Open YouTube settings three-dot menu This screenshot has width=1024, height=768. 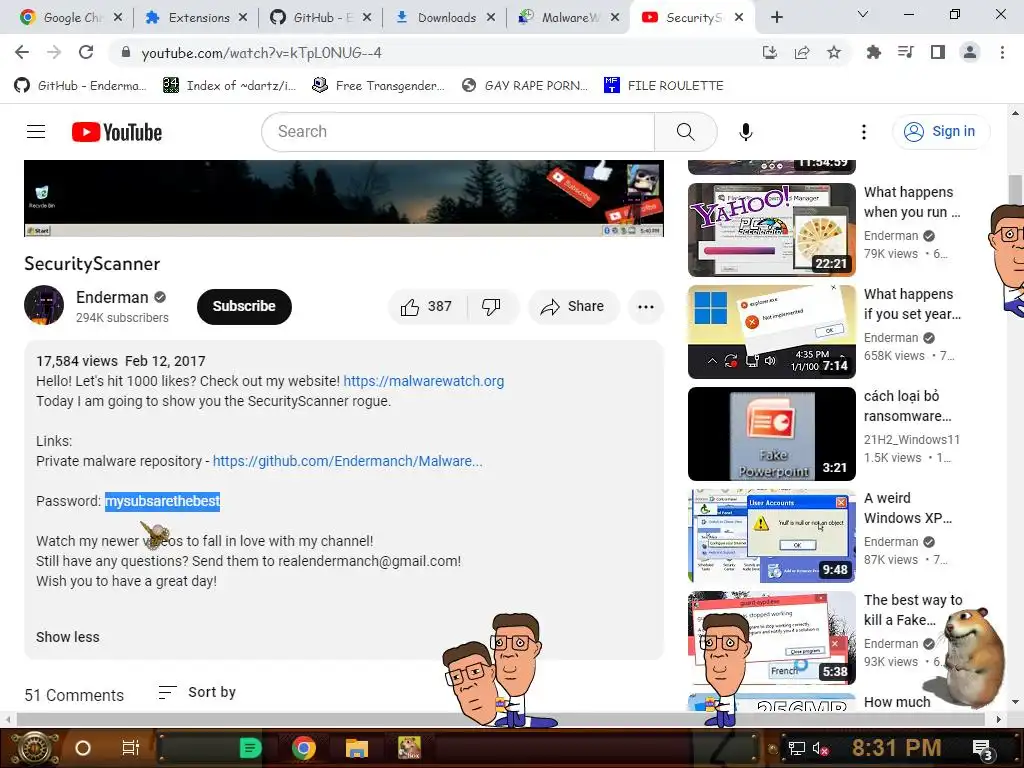[x=863, y=132]
